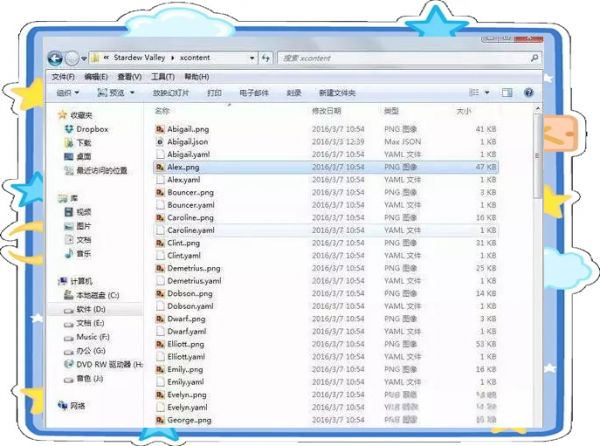Click the Forward navigation arrow button

(72, 59)
